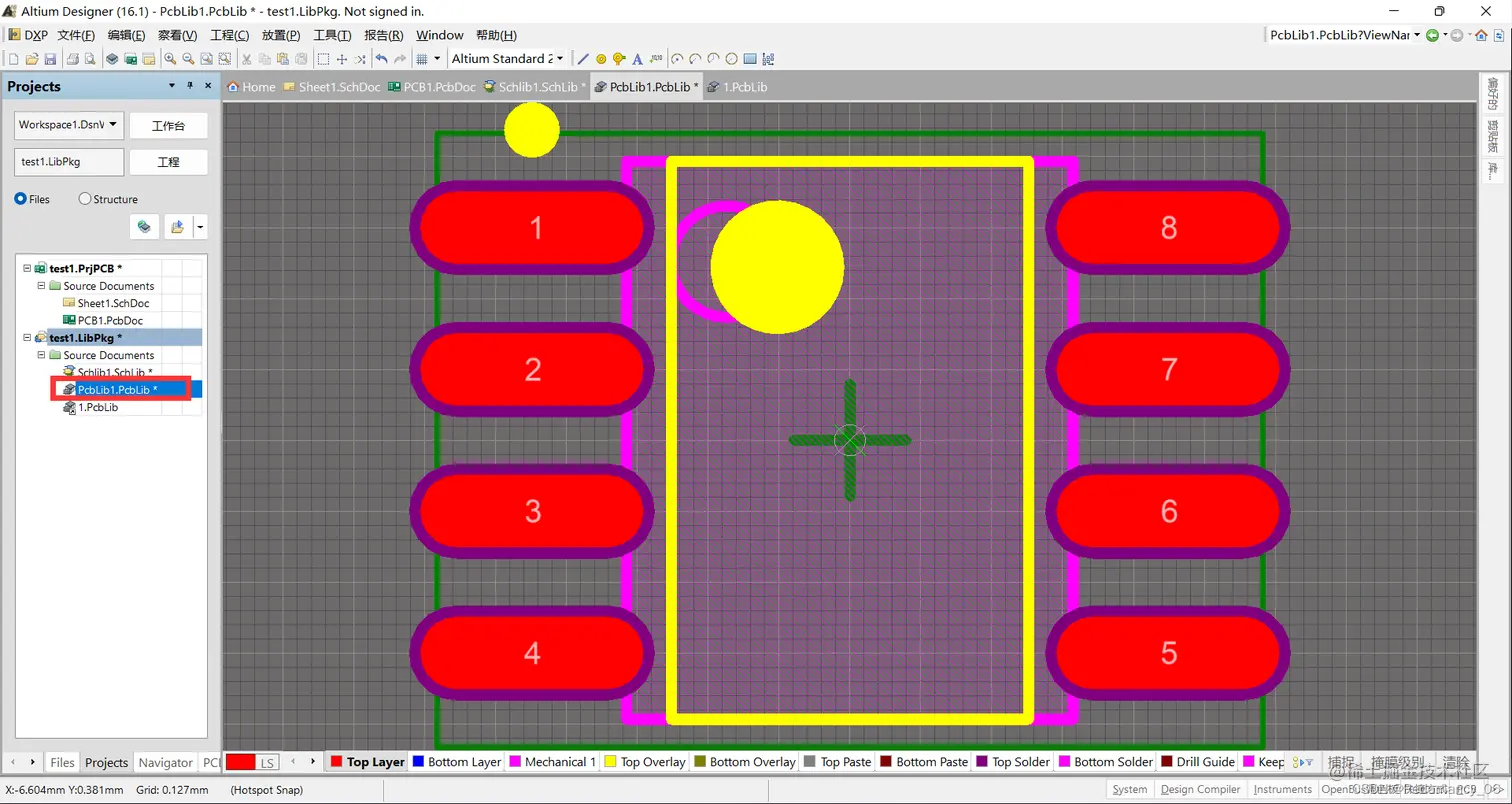Click the compile project icon in Projects panel

[x=145, y=227]
